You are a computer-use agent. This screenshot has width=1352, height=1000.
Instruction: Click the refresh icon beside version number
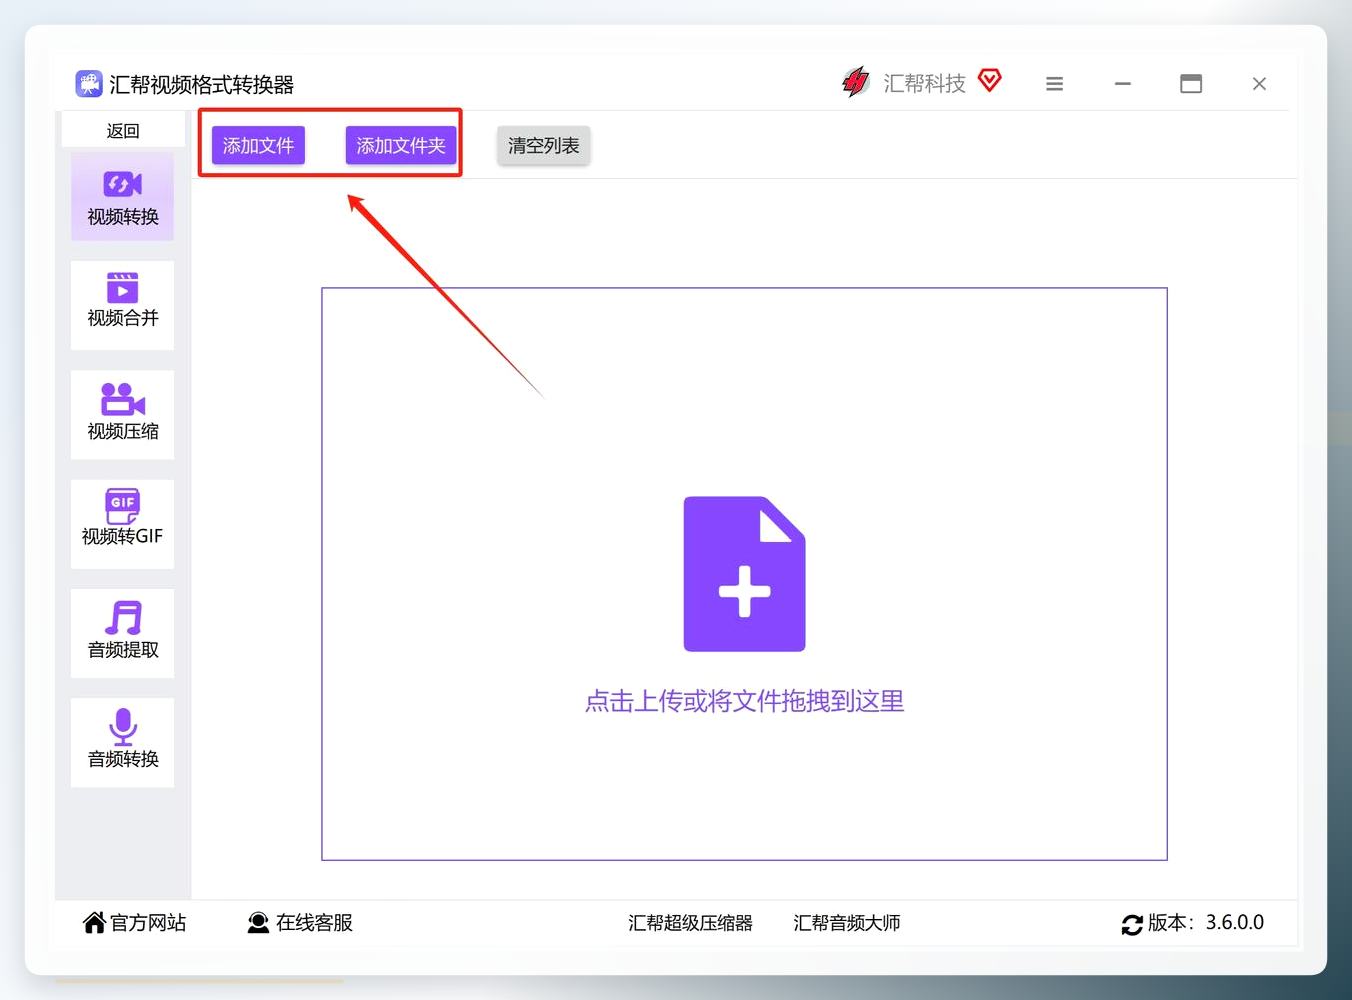(1132, 925)
